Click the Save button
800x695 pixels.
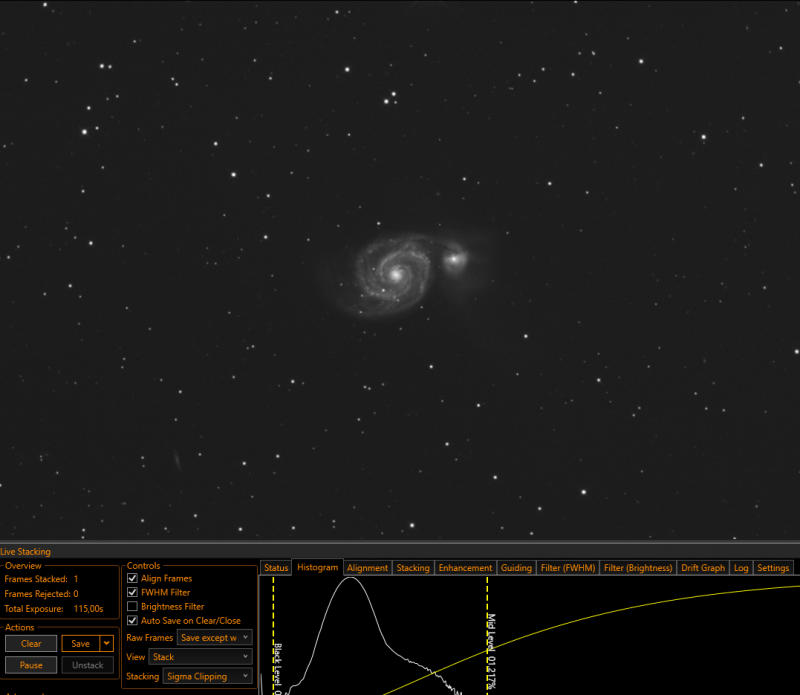pos(81,643)
